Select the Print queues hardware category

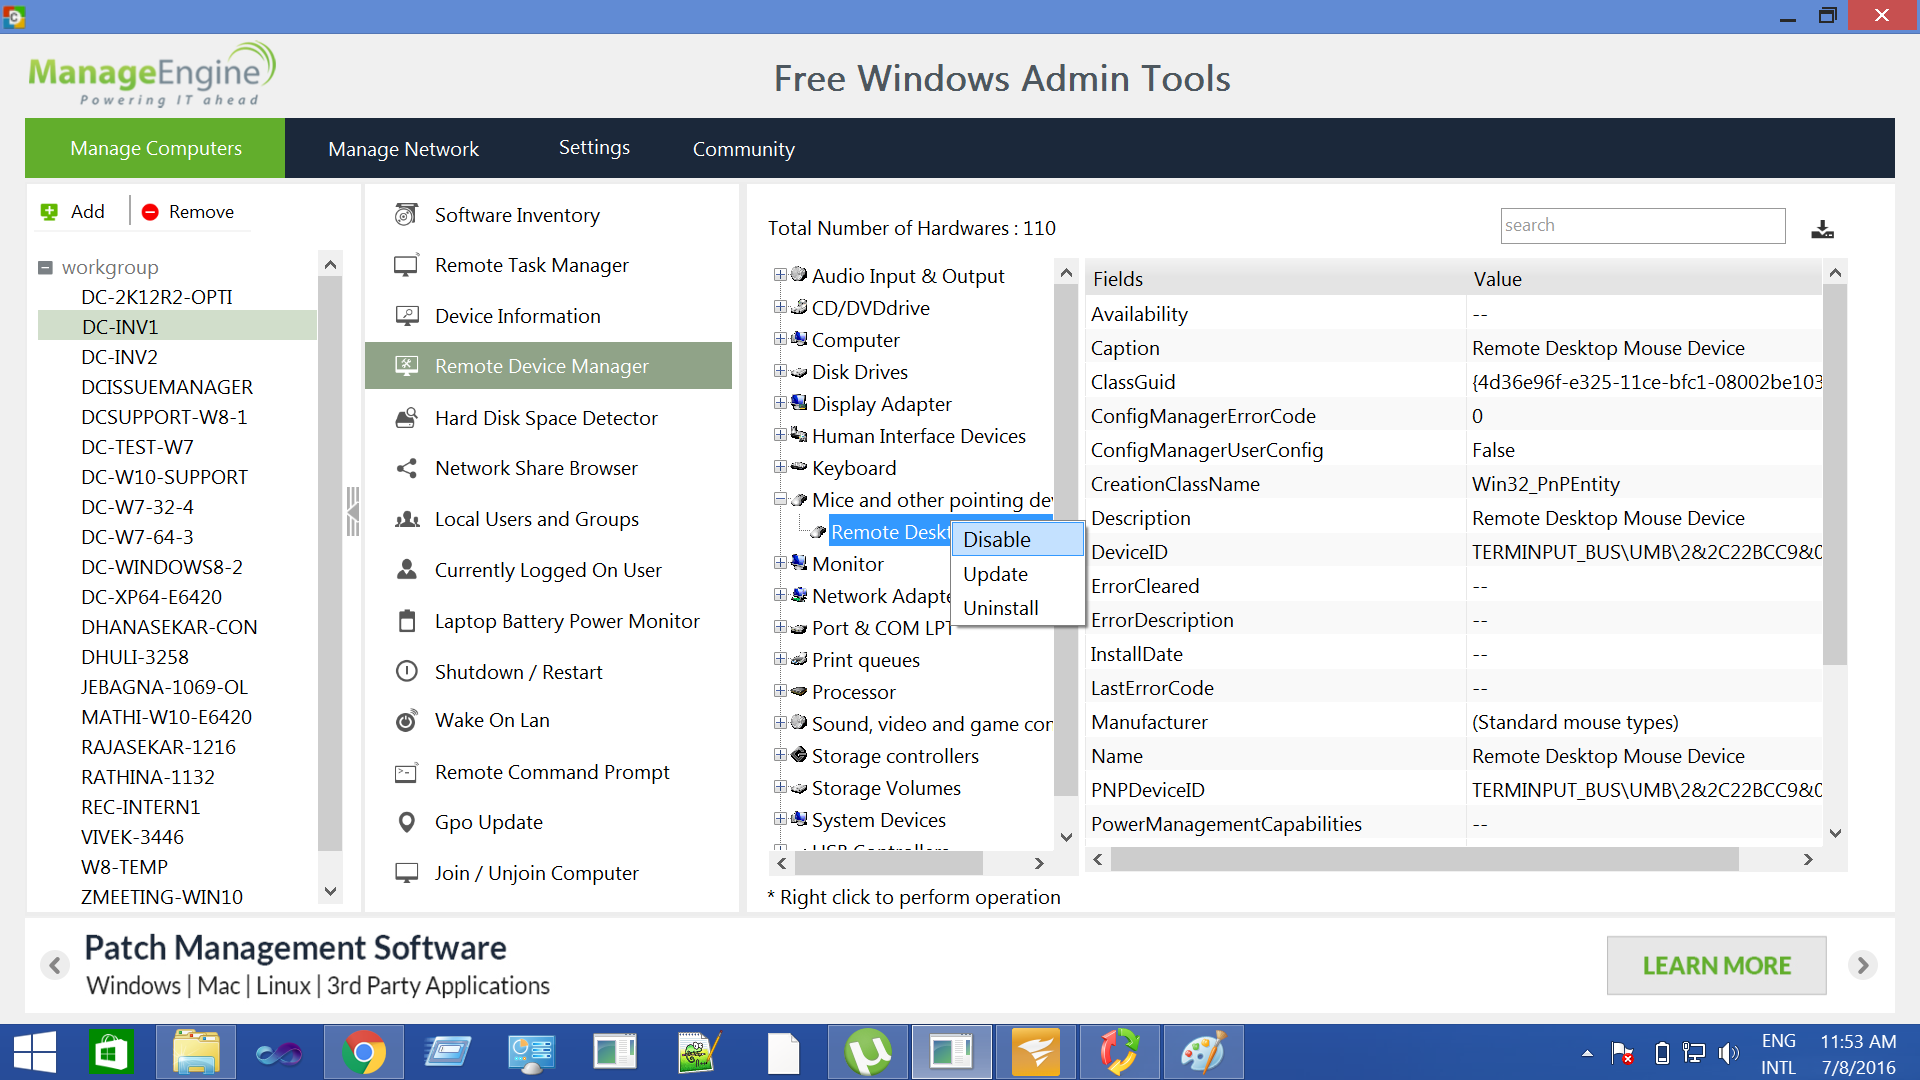tap(866, 660)
